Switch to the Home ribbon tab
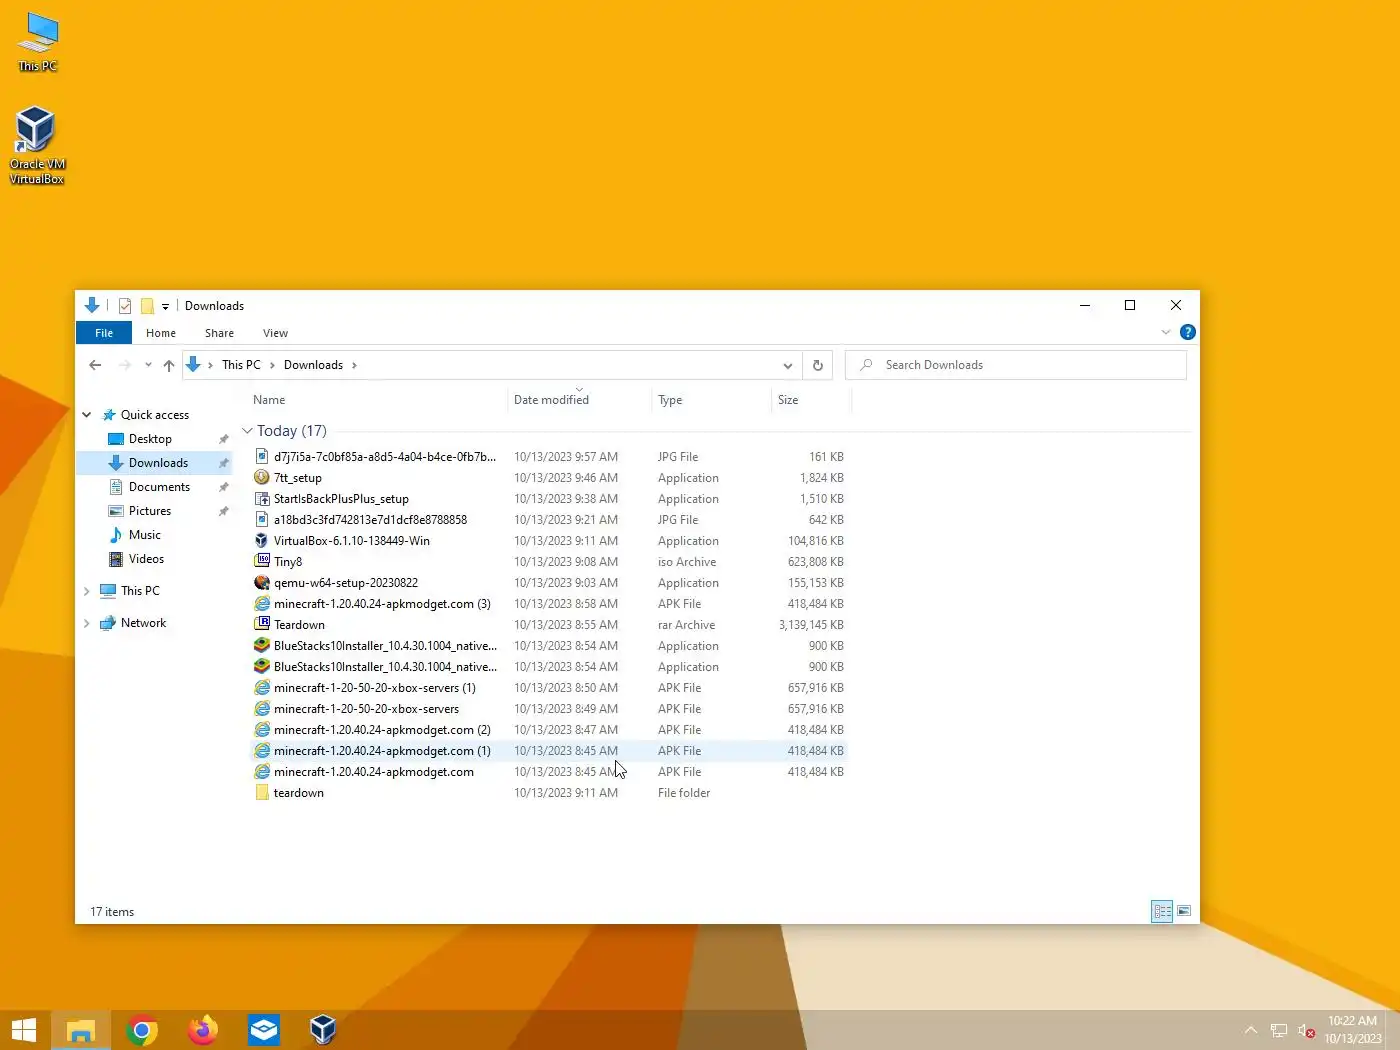Viewport: 1400px width, 1050px height. [161, 333]
